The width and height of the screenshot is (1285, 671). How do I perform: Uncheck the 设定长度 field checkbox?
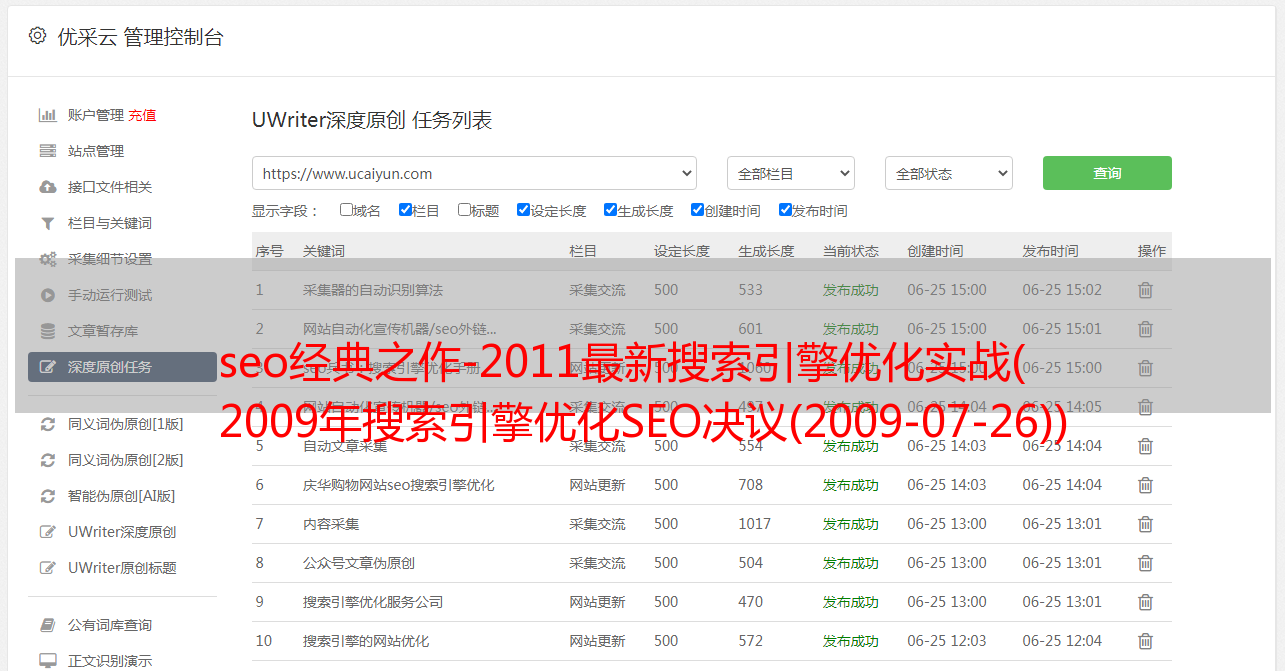point(523,210)
